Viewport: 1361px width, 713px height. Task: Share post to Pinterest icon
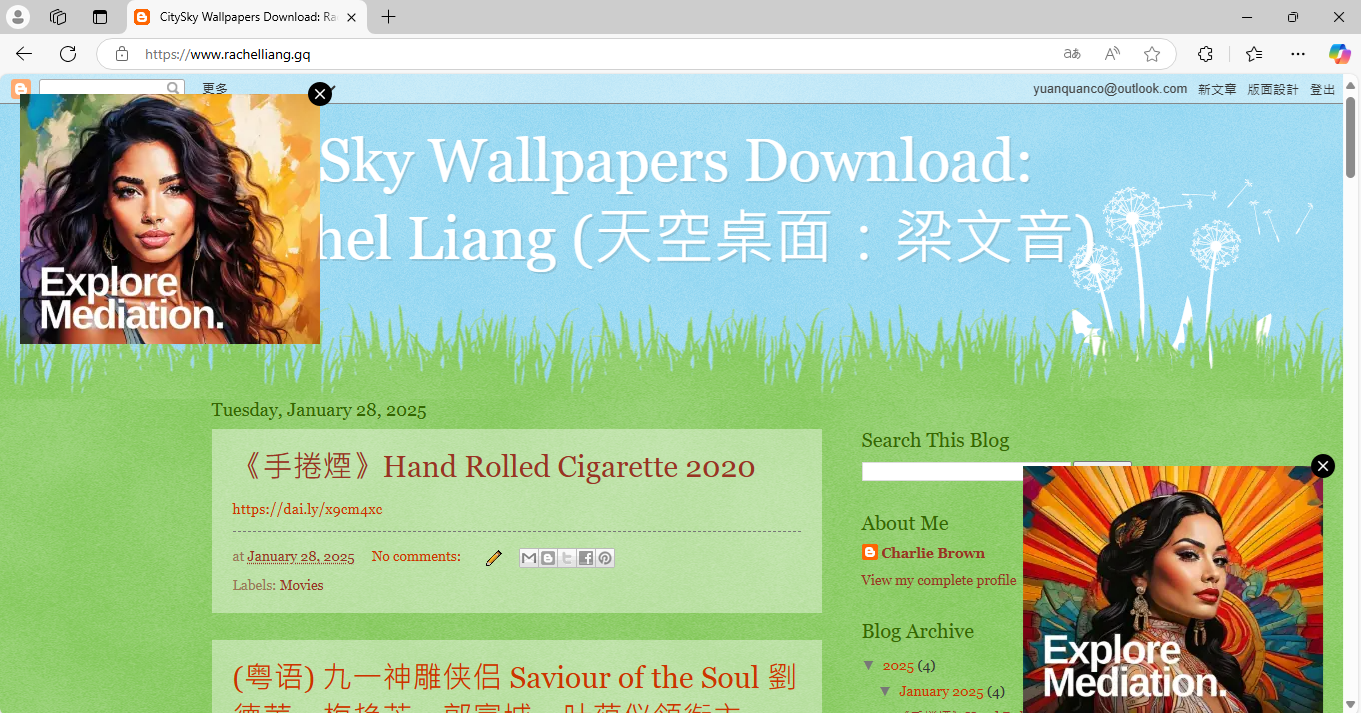coord(605,558)
